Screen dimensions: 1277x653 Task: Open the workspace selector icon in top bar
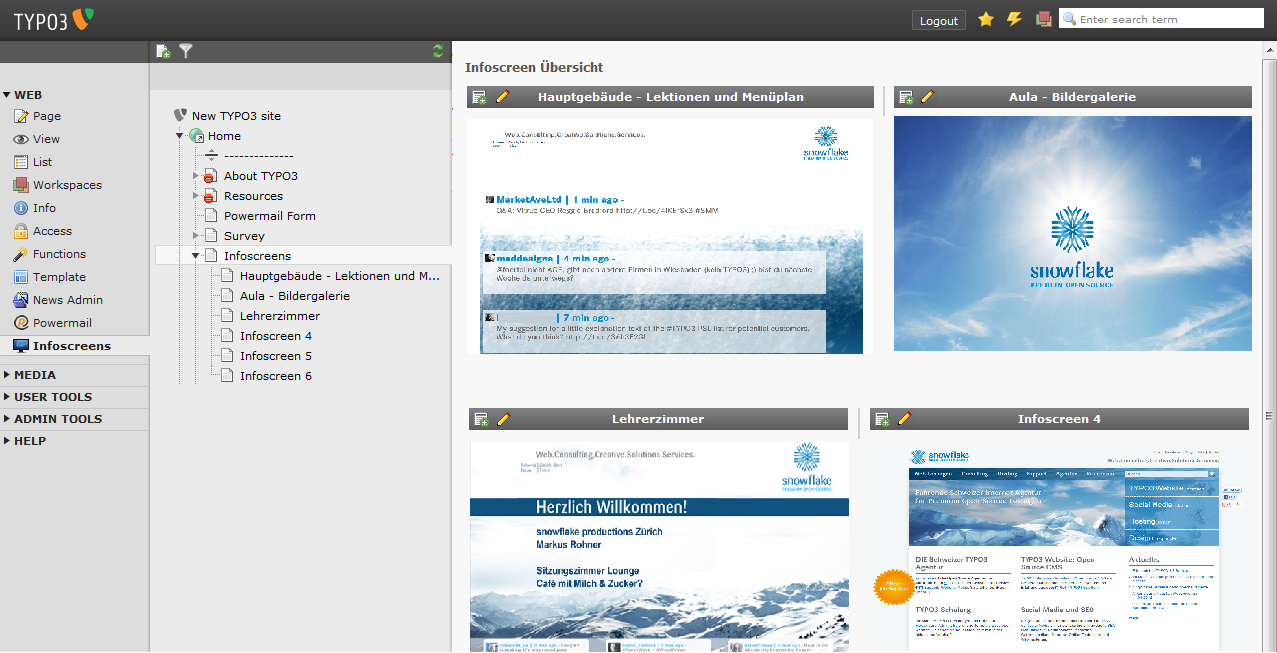1044,19
